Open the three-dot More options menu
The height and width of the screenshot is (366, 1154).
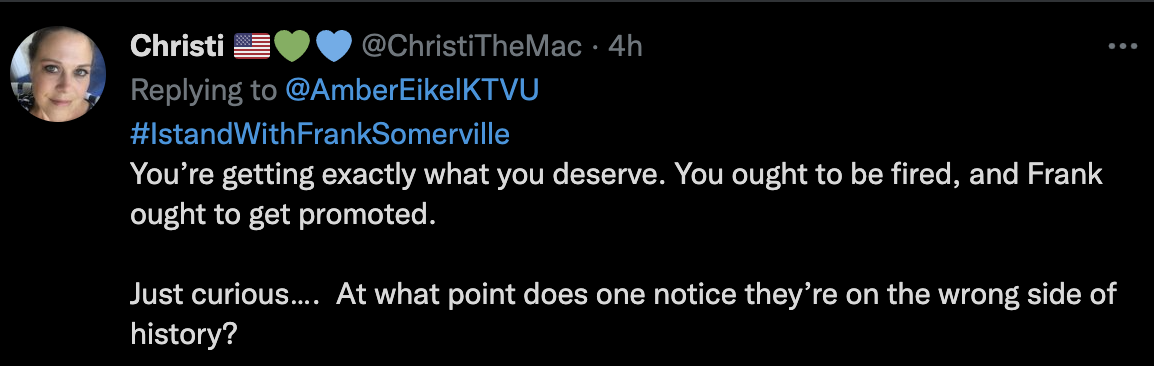(x=1122, y=47)
